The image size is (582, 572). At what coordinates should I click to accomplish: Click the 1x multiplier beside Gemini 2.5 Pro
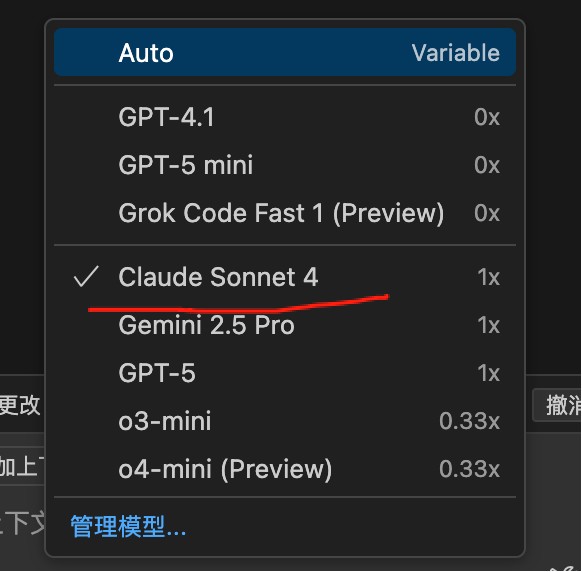[488, 325]
